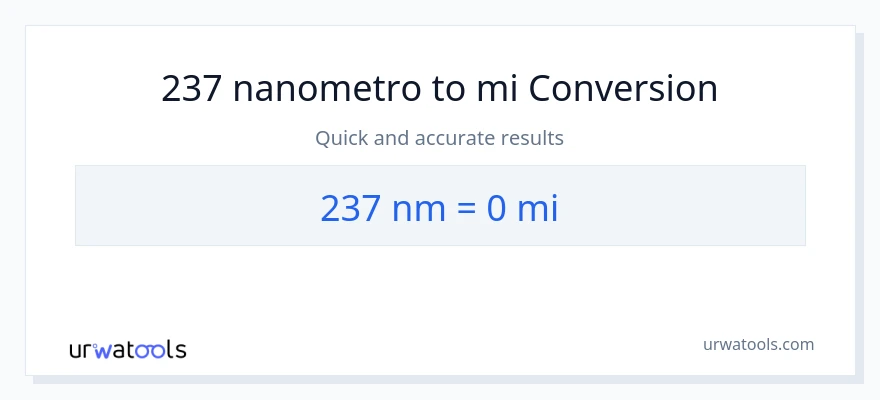
Task: Select the 'Quick and accurate results' subtitle
Action: pos(440,138)
